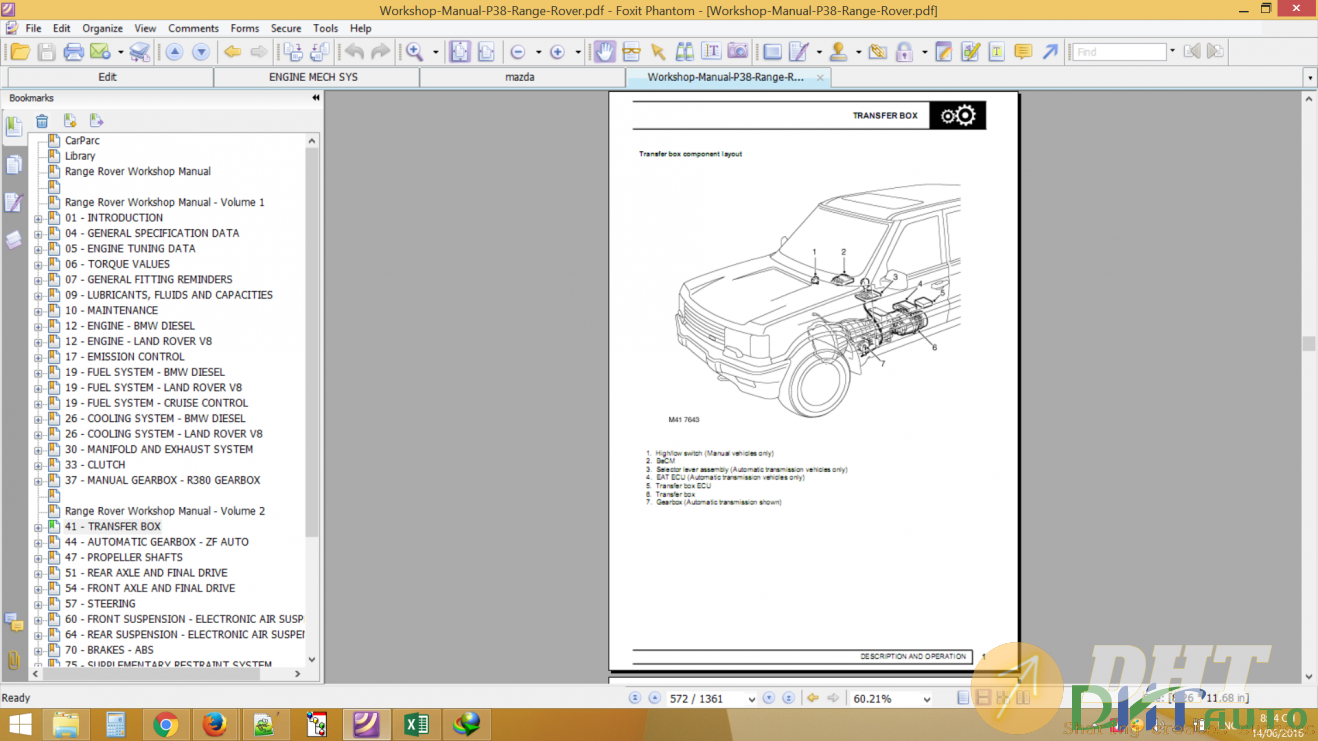Open the Pages panel in left sidebar

[x=14, y=164]
